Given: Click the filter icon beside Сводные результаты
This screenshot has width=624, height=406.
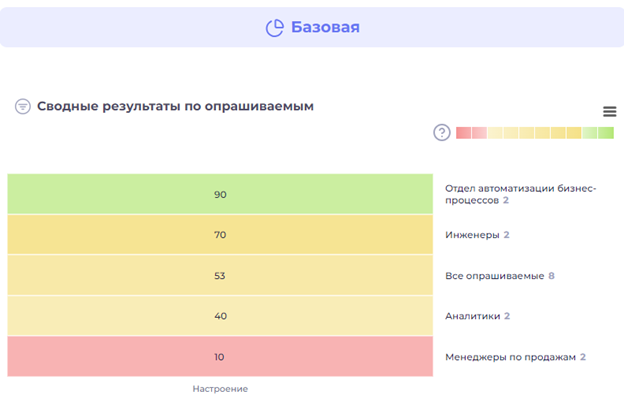Looking at the screenshot, I should pos(23,106).
